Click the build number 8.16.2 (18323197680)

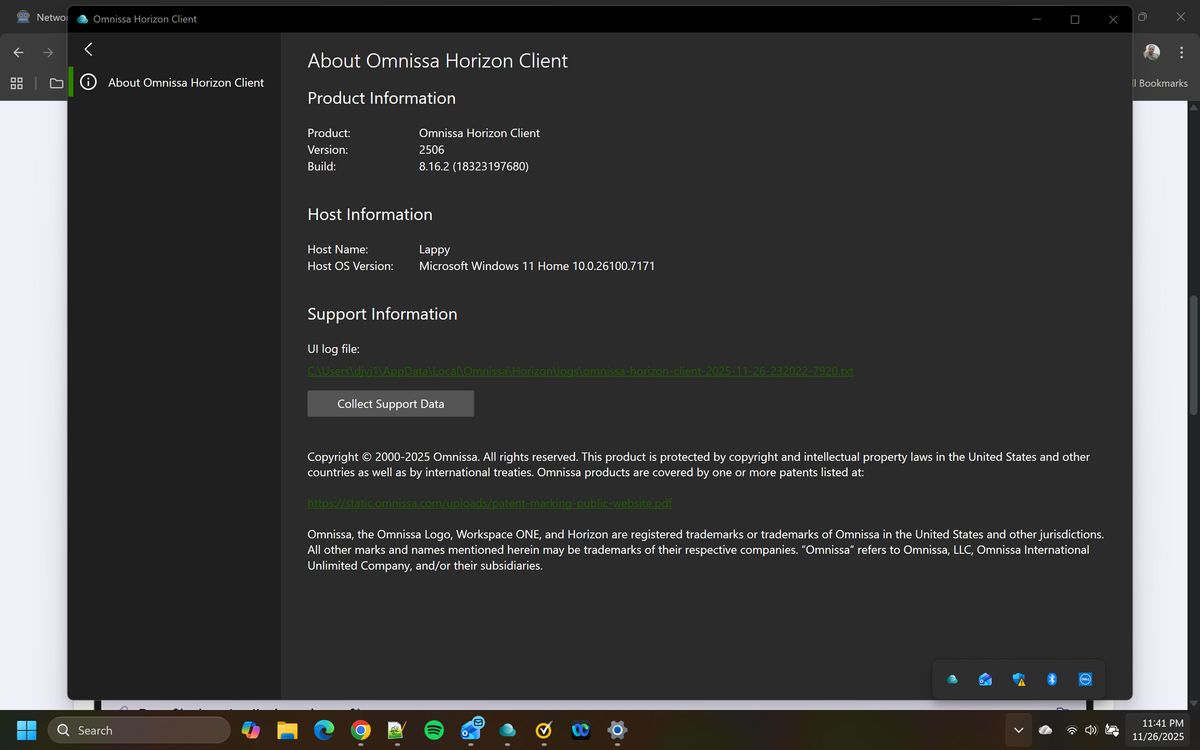point(473,167)
